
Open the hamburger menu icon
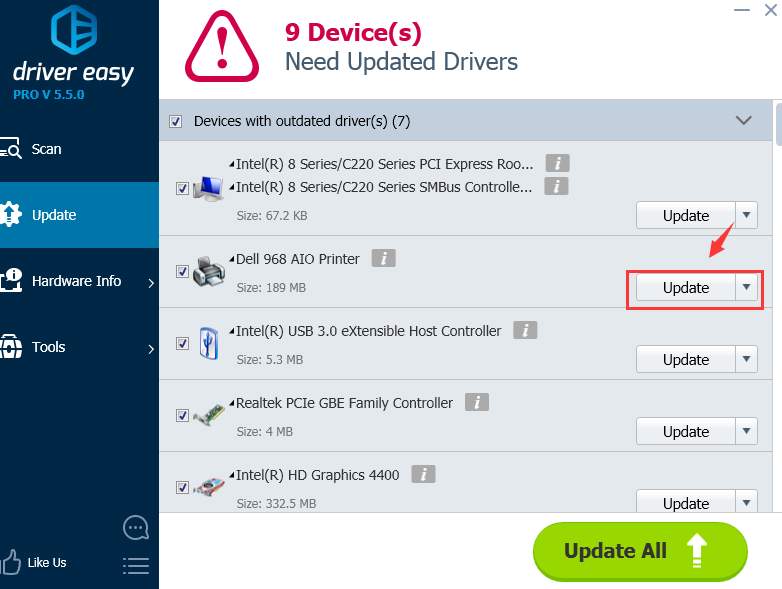[x=136, y=566]
